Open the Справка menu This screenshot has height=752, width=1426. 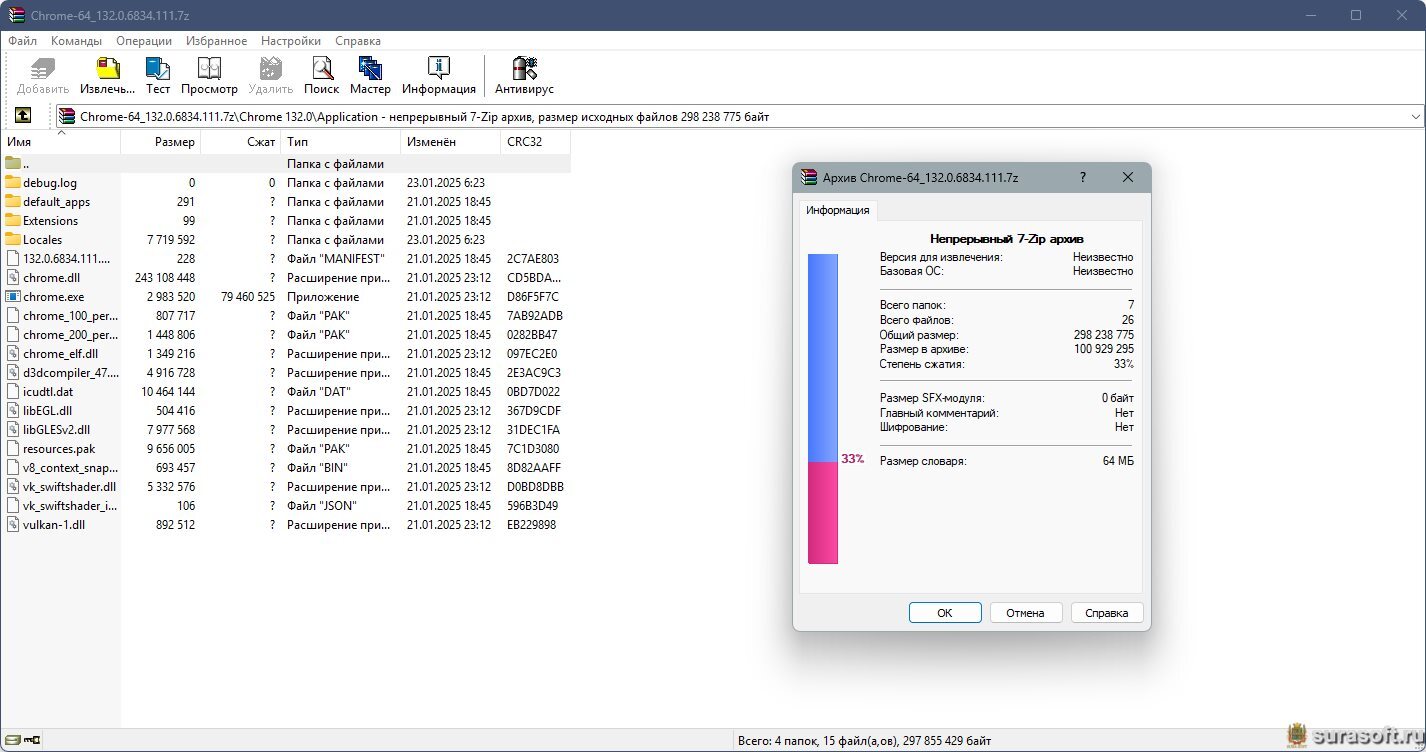358,41
